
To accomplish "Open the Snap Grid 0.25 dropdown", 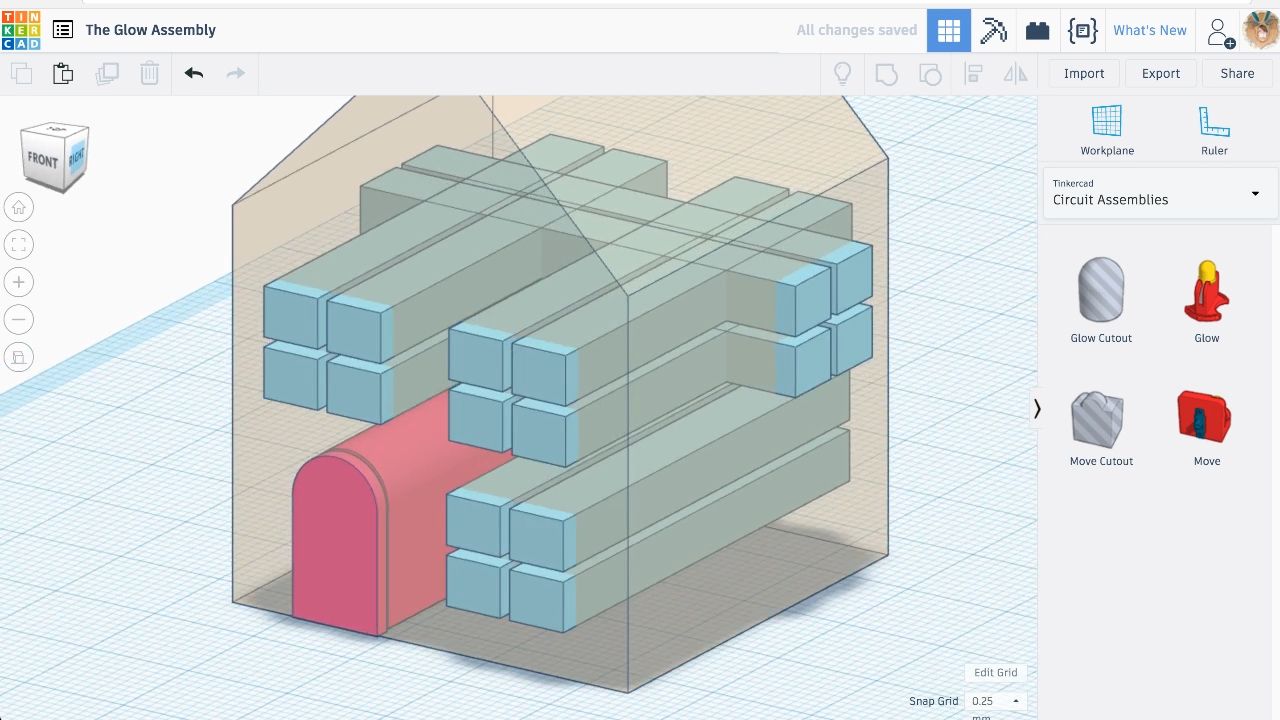I will [996, 701].
